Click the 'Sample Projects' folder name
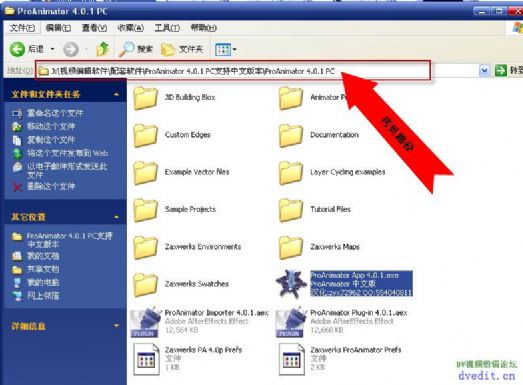Screen dimensions: 523x385 (190, 209)
